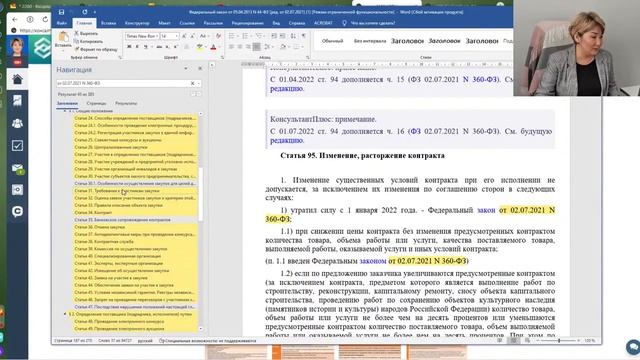Click the multilevel list icon
The image size is (640, 360).
coord(259,36)
